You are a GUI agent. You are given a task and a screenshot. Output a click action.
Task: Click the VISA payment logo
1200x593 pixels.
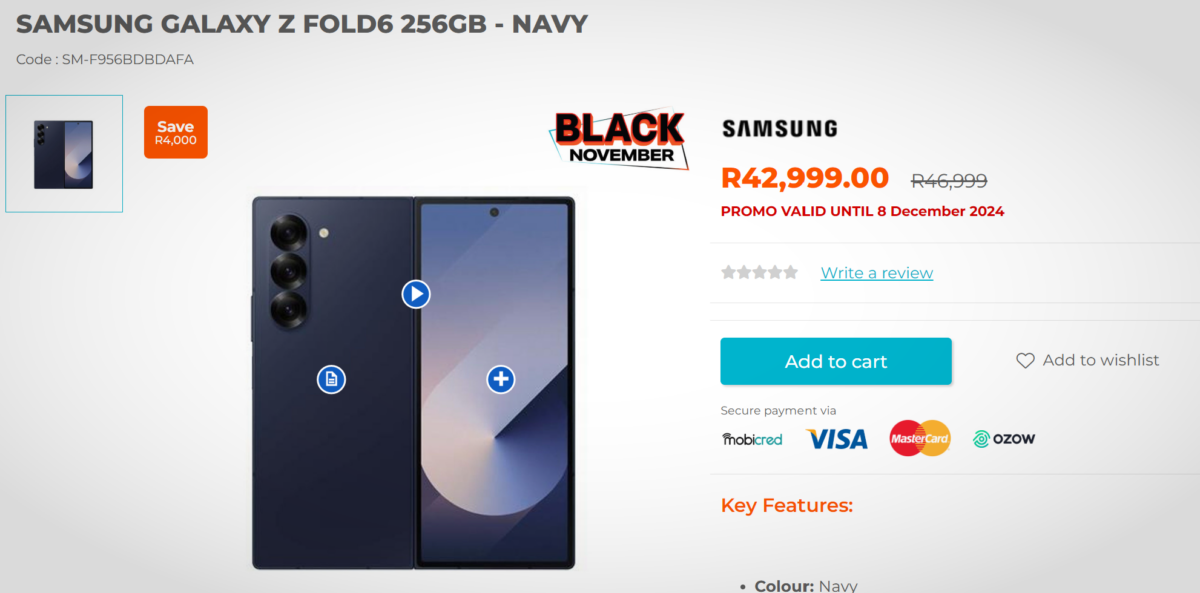coord(836,439)
